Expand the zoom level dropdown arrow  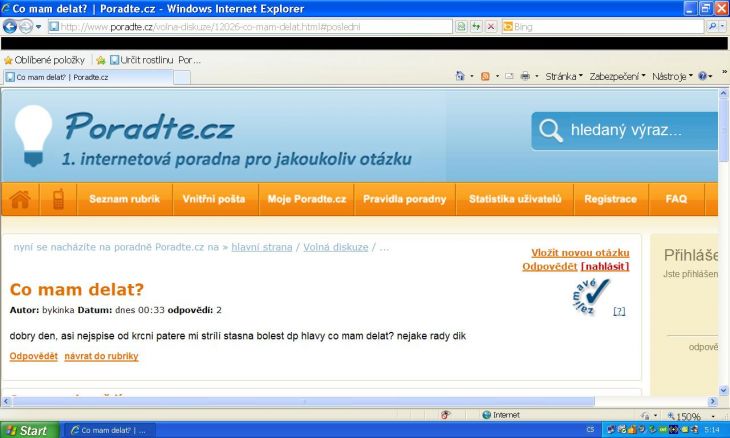(713, 416)
